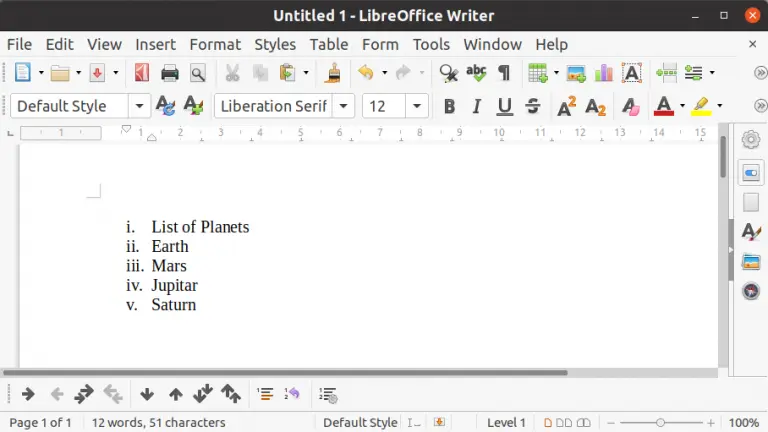Insert a chart using the chart icon
Viewport: 768px width, 432px height.
point(603,73)
